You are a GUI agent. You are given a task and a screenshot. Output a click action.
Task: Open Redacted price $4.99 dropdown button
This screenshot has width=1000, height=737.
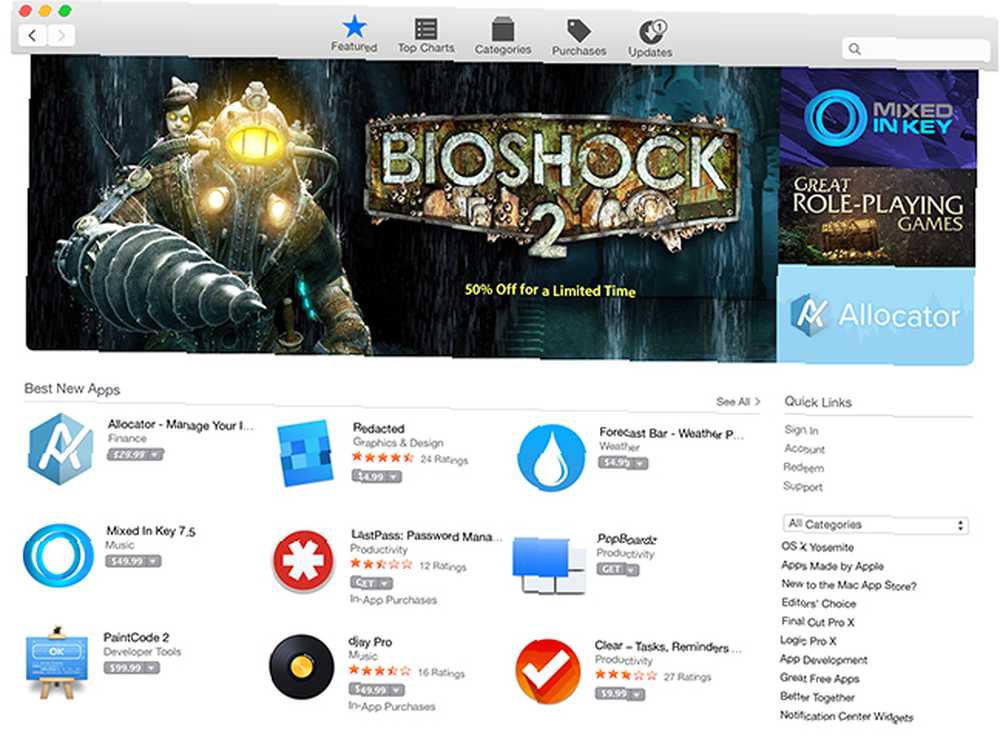pyautogui.click(x=376, y=476)
